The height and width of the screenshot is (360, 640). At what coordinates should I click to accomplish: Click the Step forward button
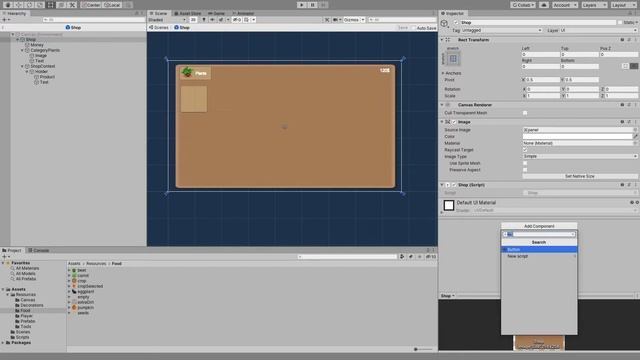coord(323,5)
